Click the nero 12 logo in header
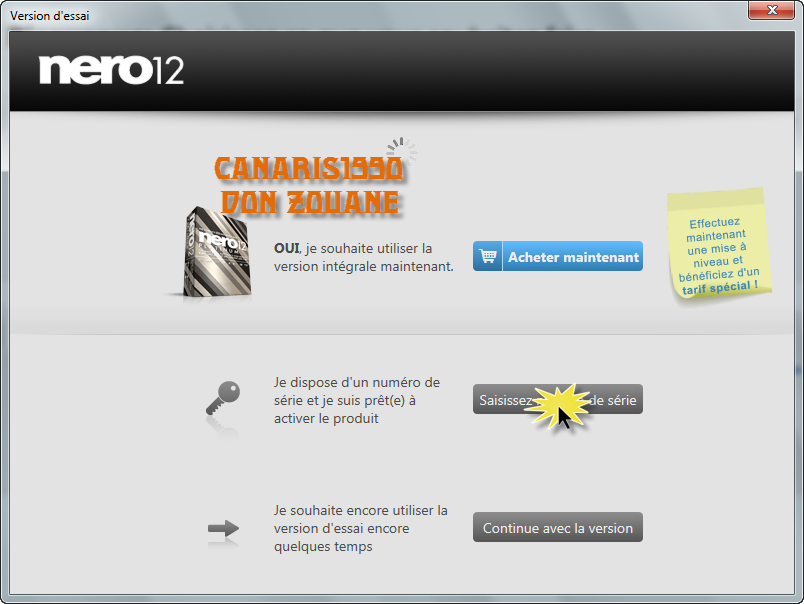The width and height of the screenshot is (804, 604). tap(111, 69)
